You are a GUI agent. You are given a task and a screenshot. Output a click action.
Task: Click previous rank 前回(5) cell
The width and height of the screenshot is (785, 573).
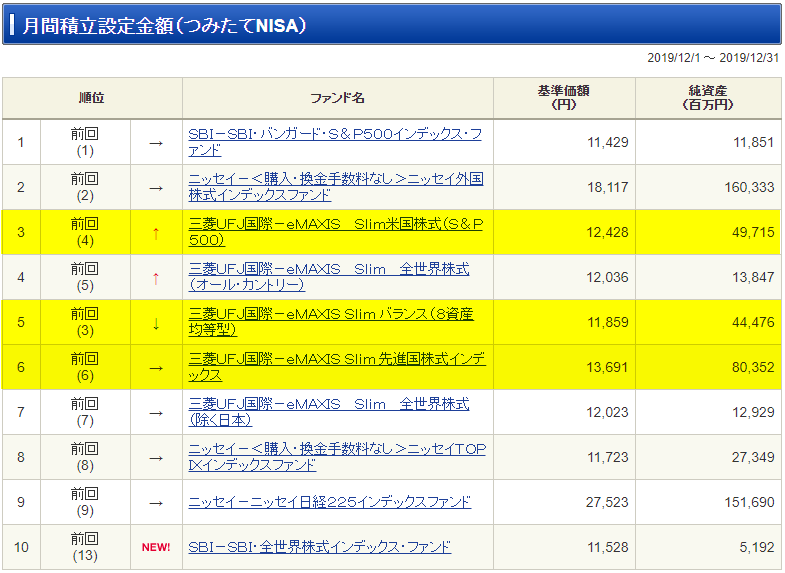tap(85, 277)
